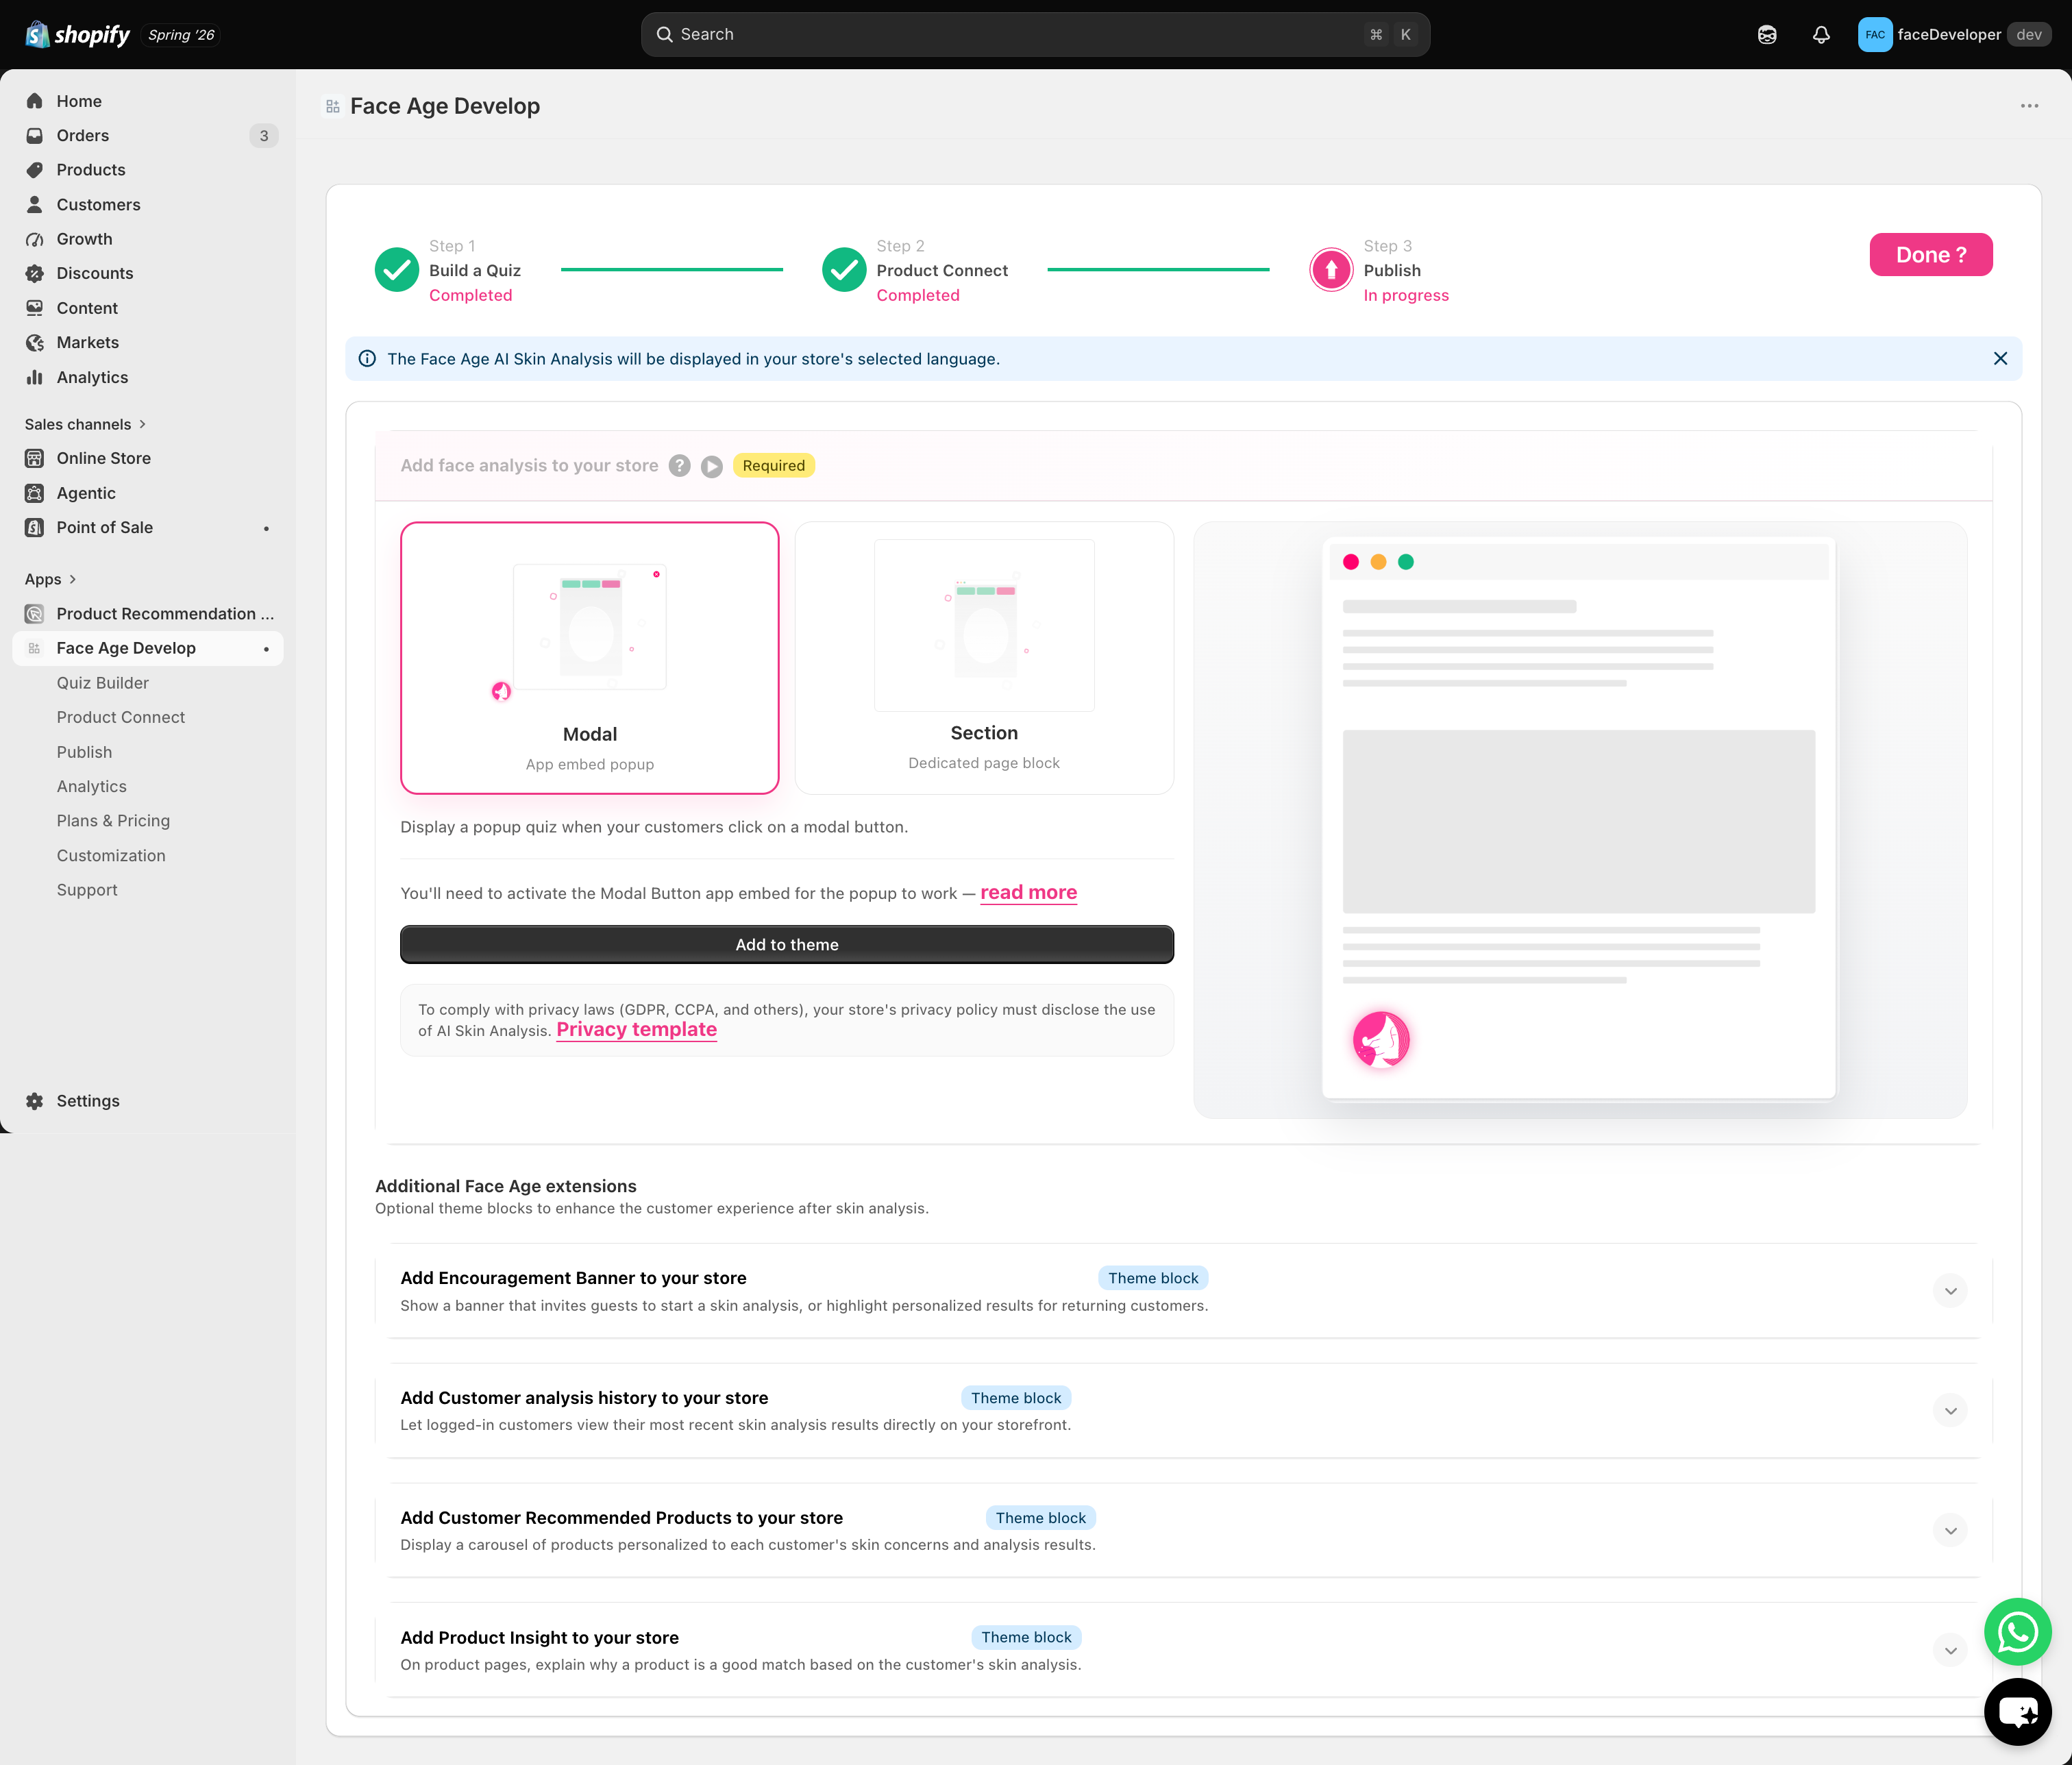Open Plans & Pricing

pos(113,821)
